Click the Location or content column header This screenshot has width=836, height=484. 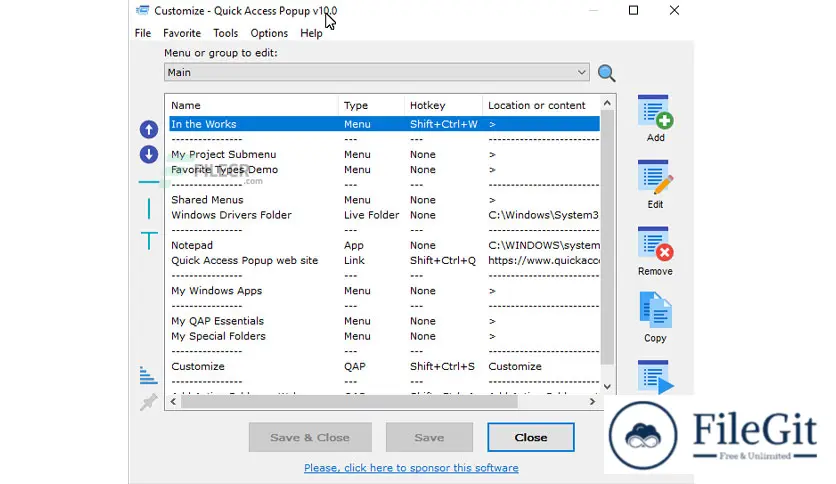541,105
